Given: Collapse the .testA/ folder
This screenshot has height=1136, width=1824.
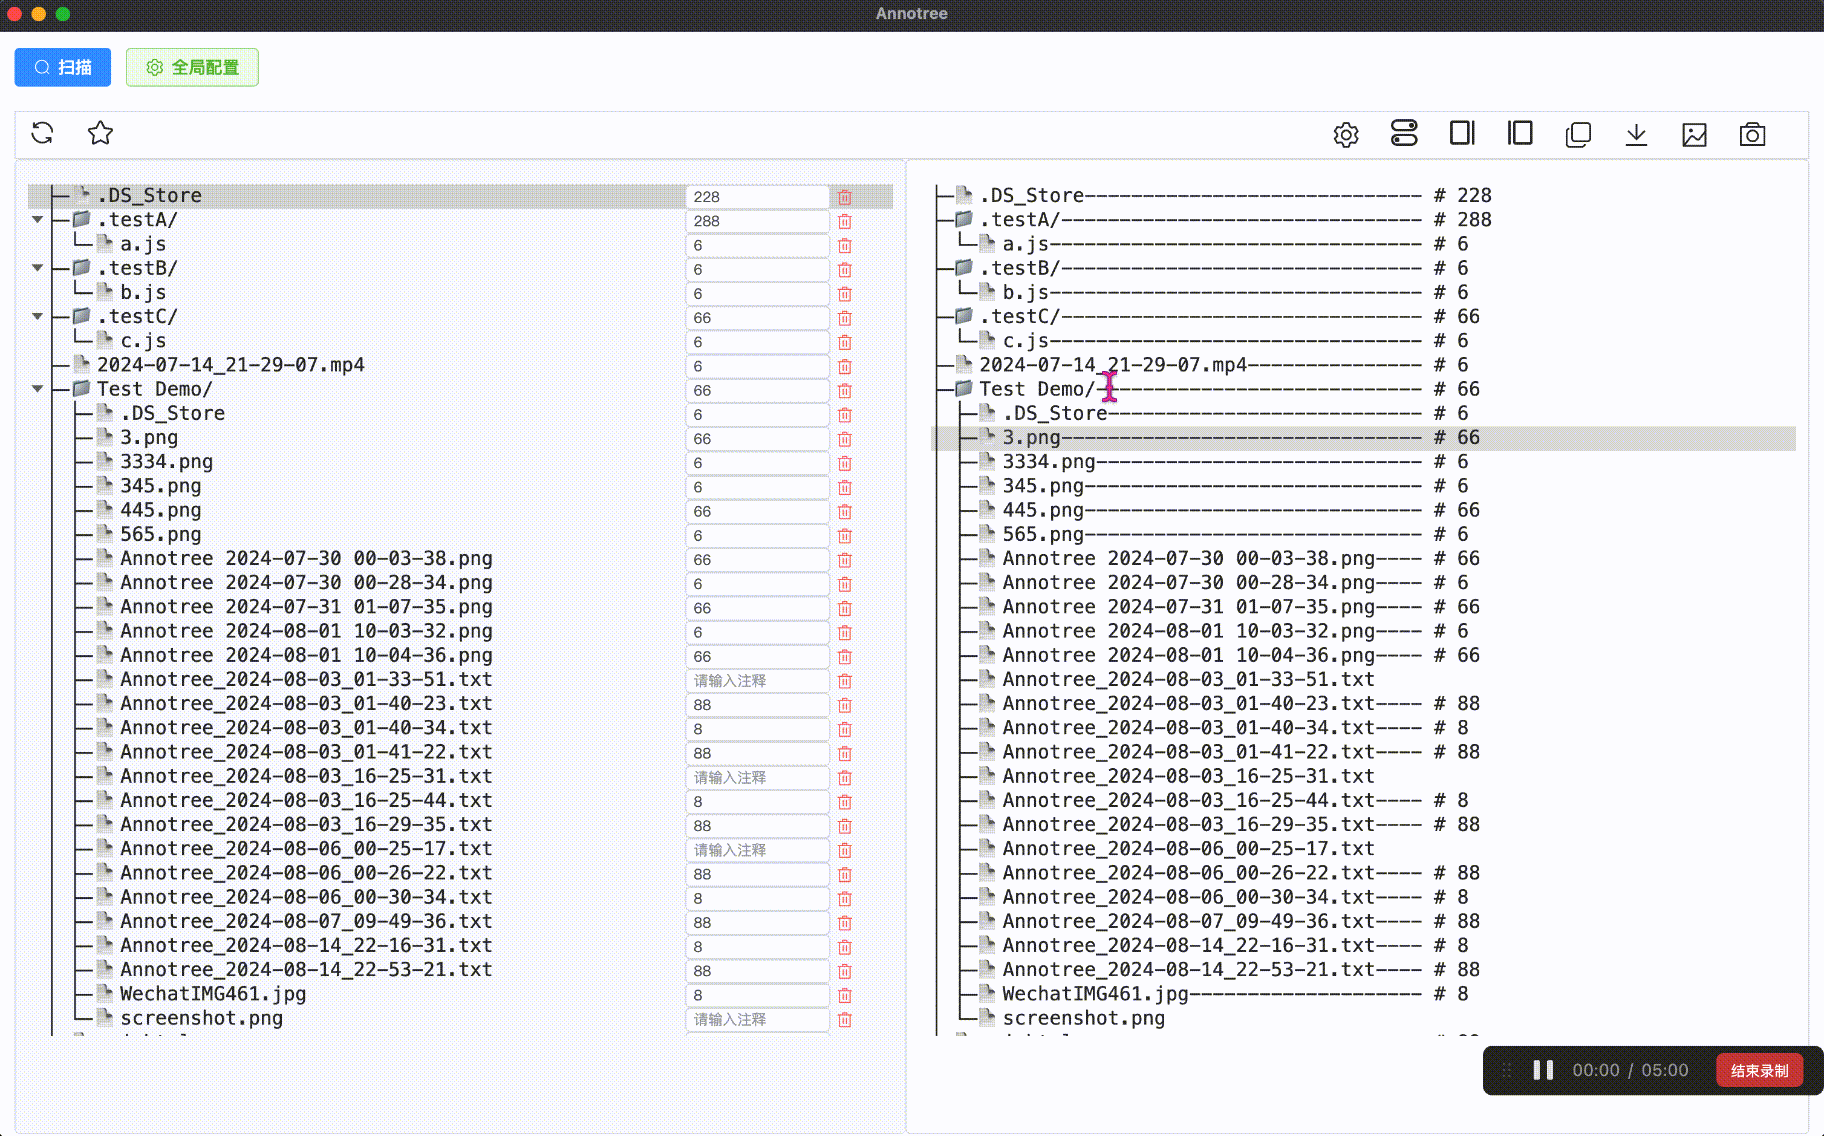Looking at the screenshot, I should click(38, 220).
